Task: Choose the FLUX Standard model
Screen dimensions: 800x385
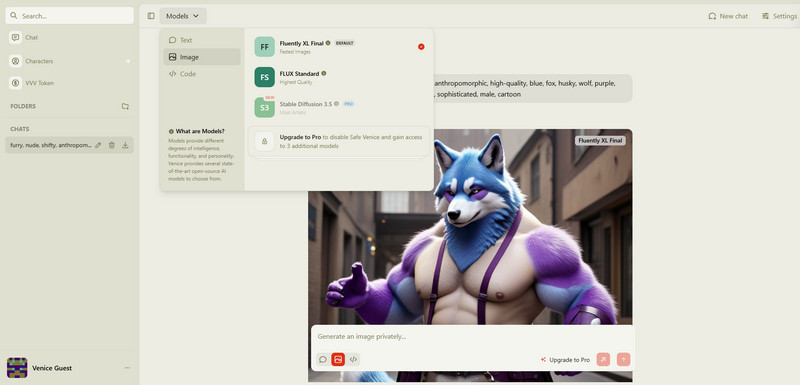Action: click(x=339, y=77)
